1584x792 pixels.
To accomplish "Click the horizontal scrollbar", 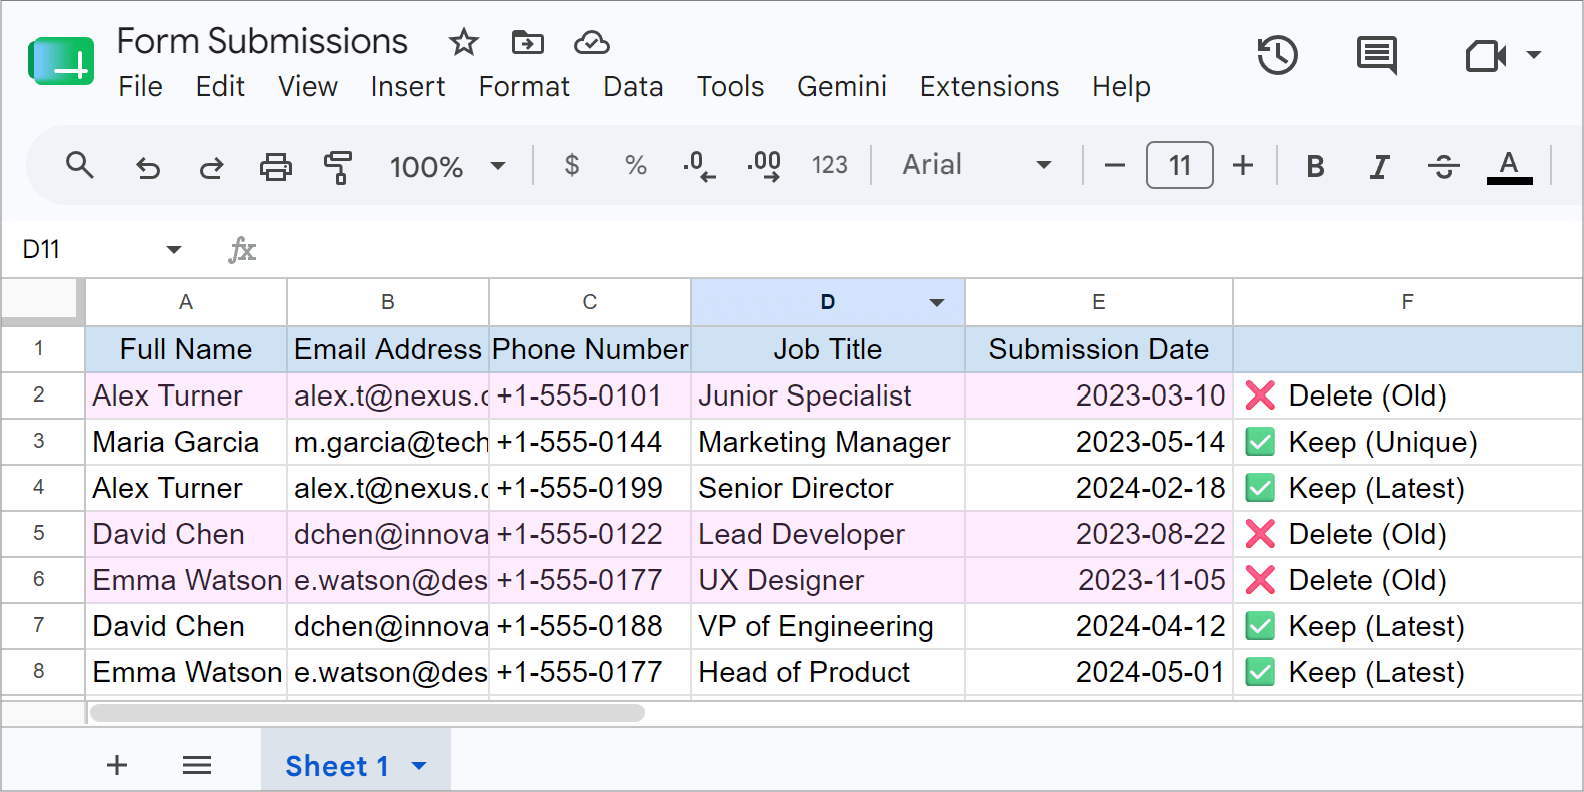I will [x=367, y=713].
